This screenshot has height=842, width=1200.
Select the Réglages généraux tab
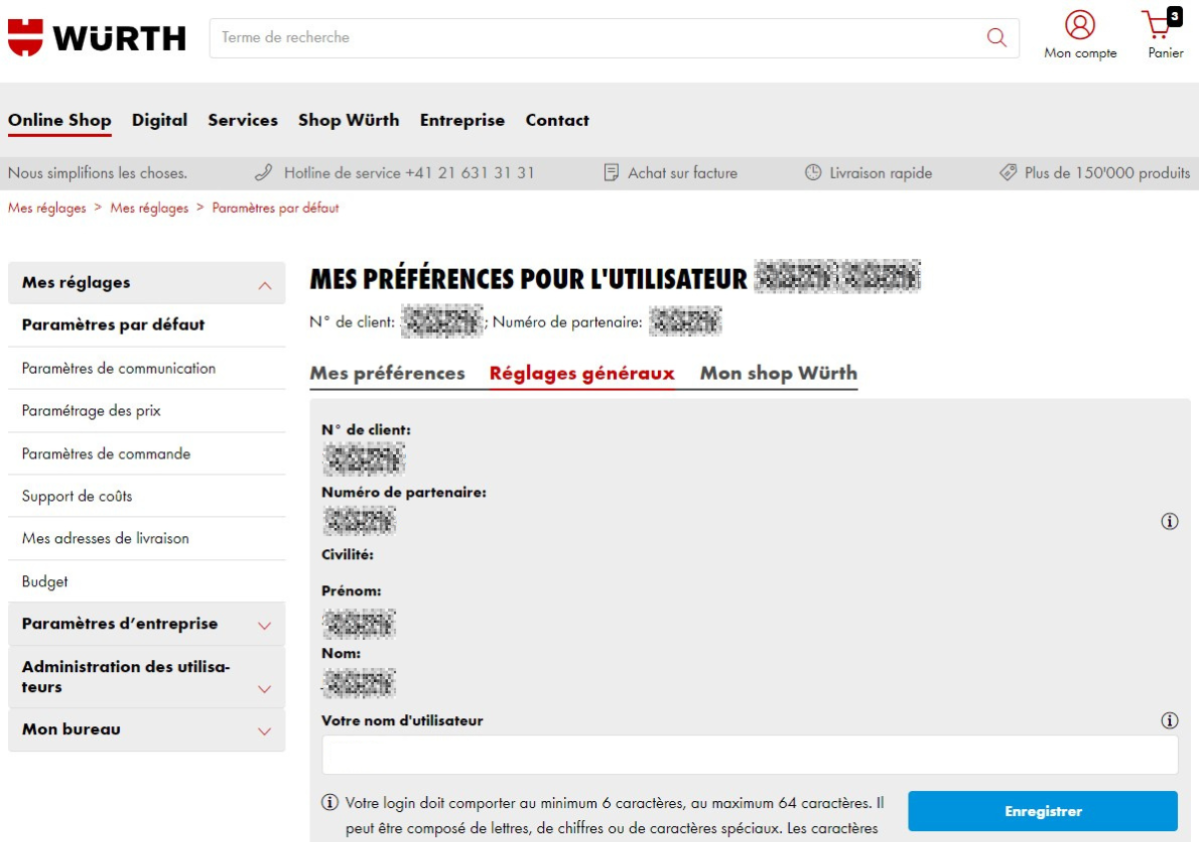point(582,373)
